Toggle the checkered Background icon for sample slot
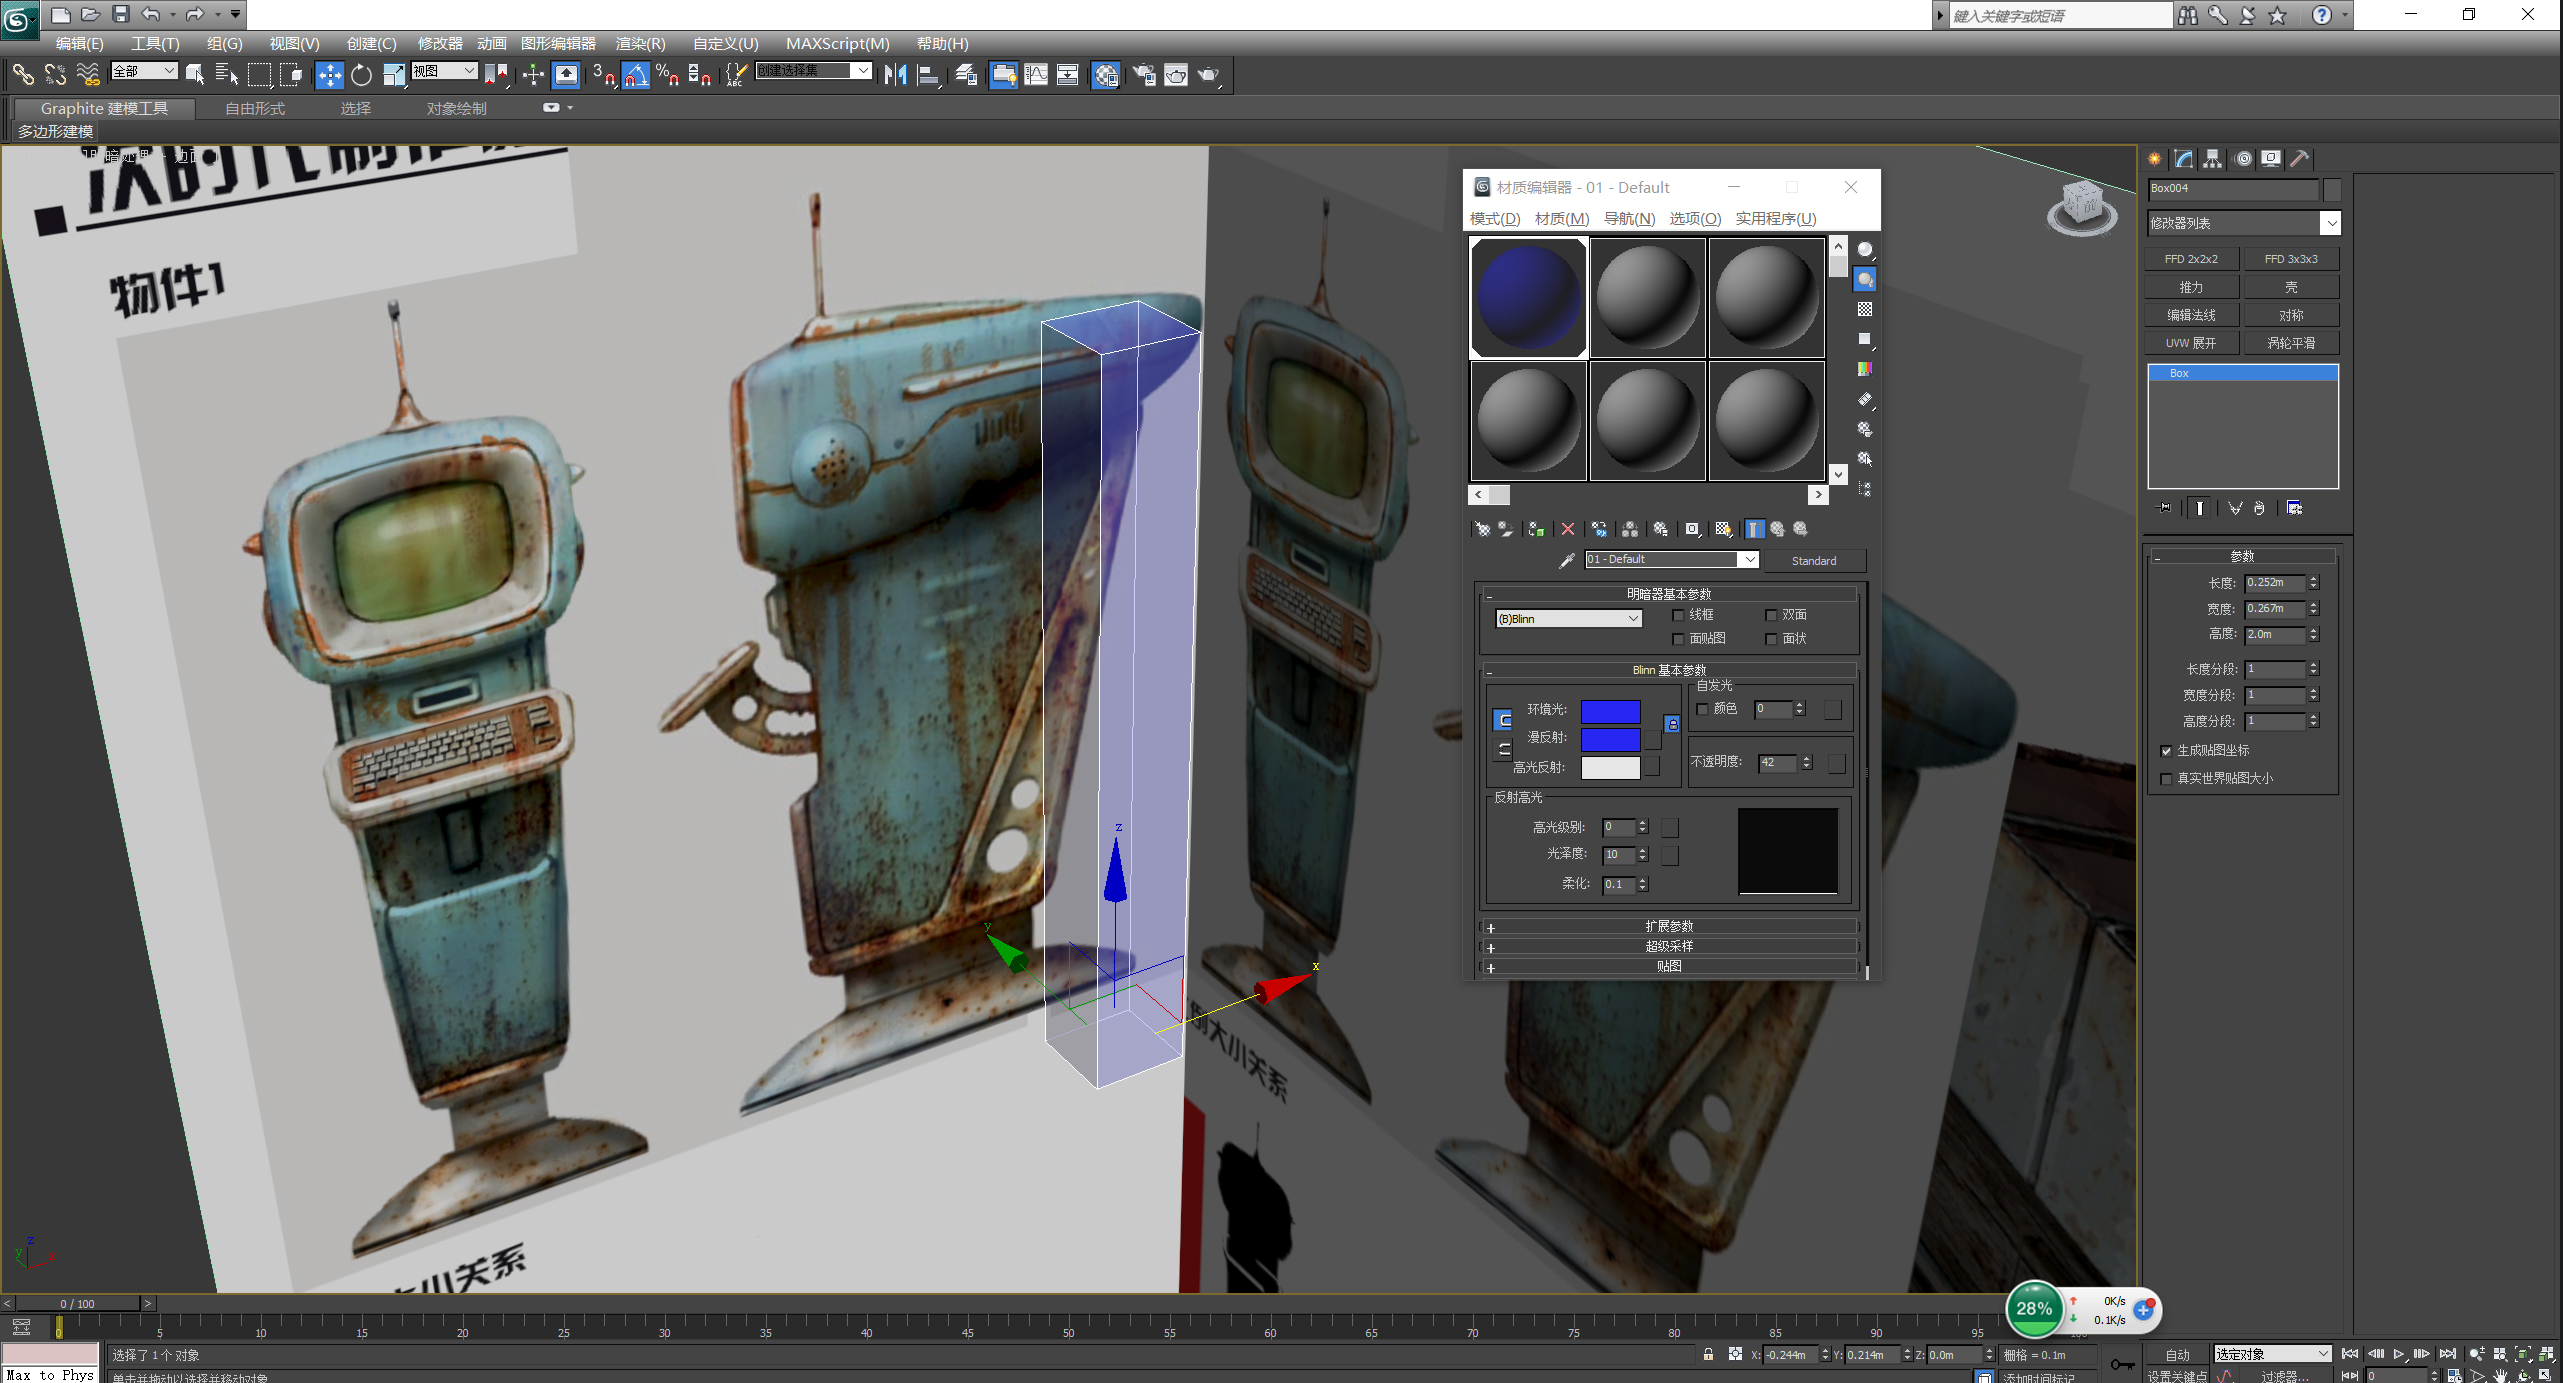Screen dimensions: 2563x1383 [1865, 310]
